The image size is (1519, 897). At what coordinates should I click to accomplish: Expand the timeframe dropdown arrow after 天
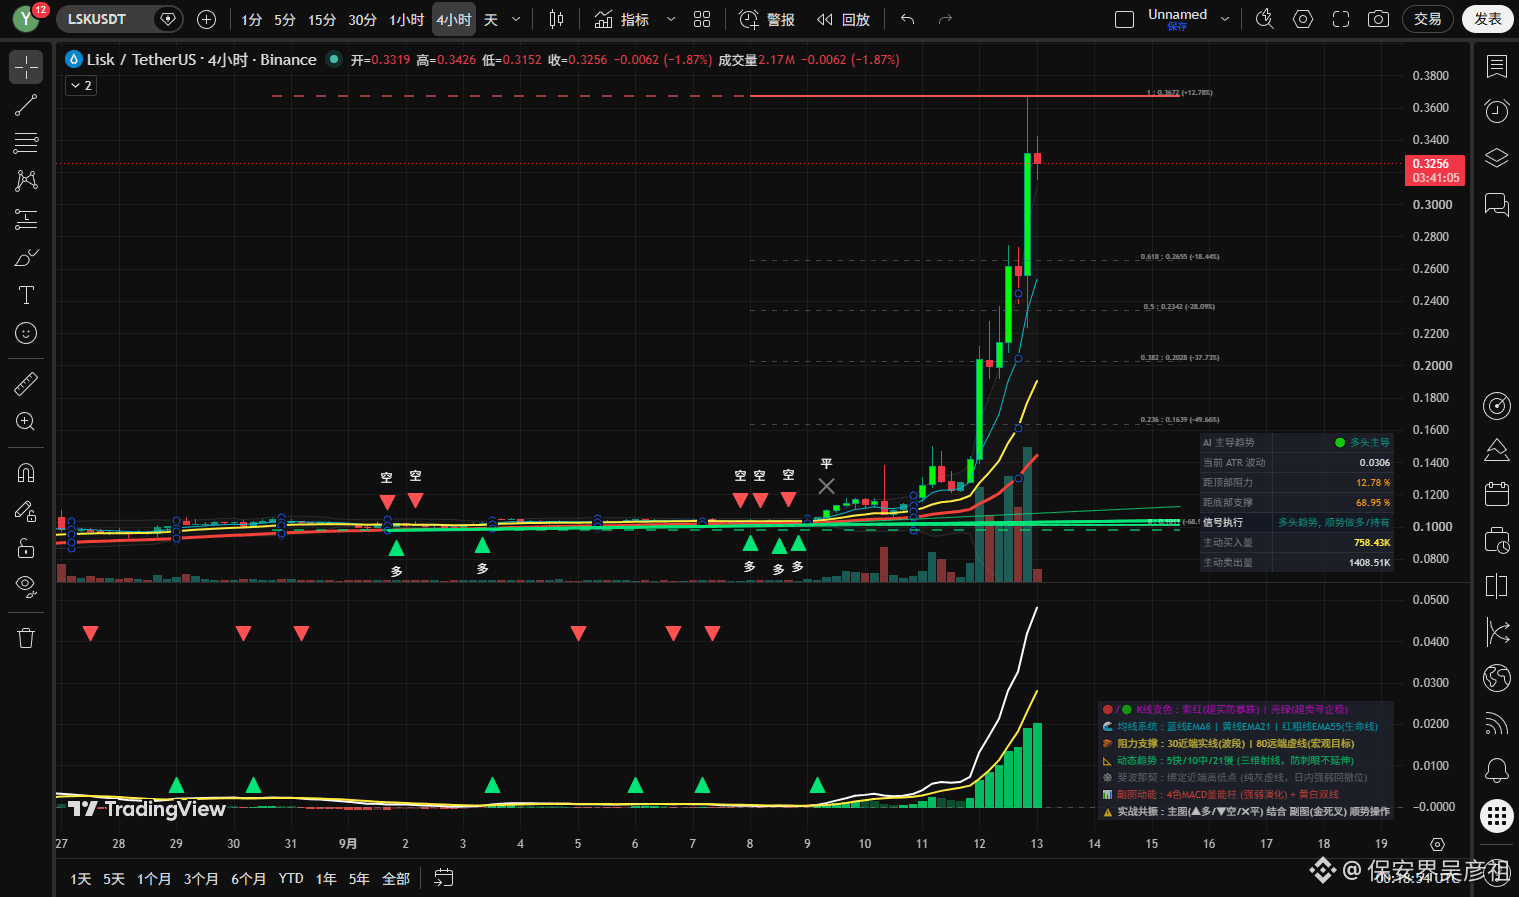pos(516,19)
